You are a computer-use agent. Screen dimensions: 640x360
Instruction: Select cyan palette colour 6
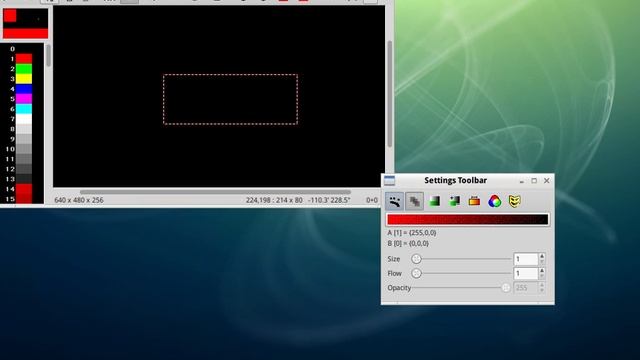(24, 109)
